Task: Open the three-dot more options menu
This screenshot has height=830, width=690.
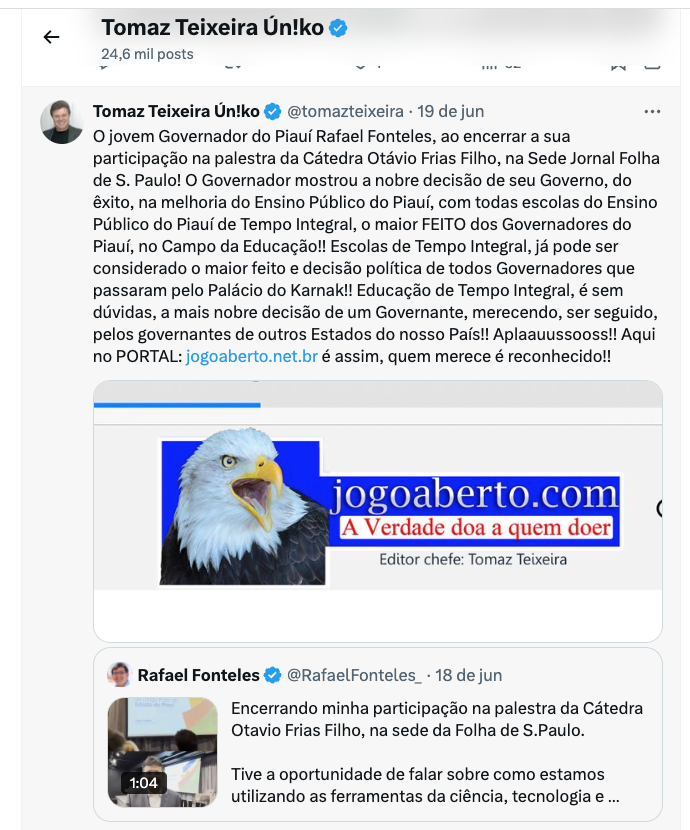Action: click(652, 112)
